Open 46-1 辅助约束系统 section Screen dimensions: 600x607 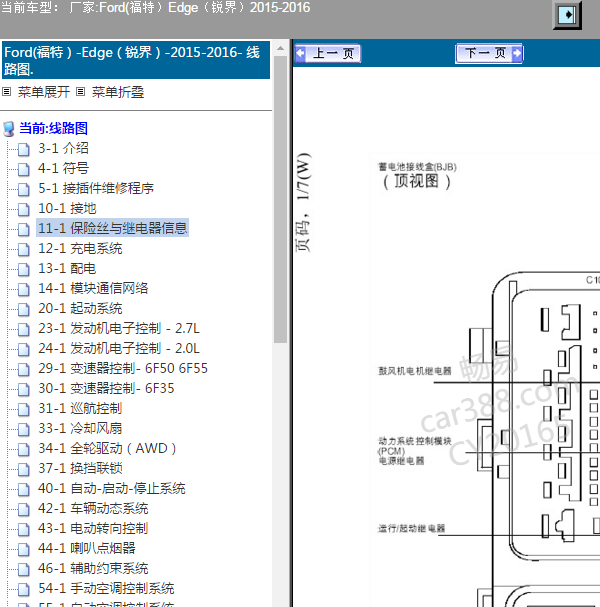[93, 569]
